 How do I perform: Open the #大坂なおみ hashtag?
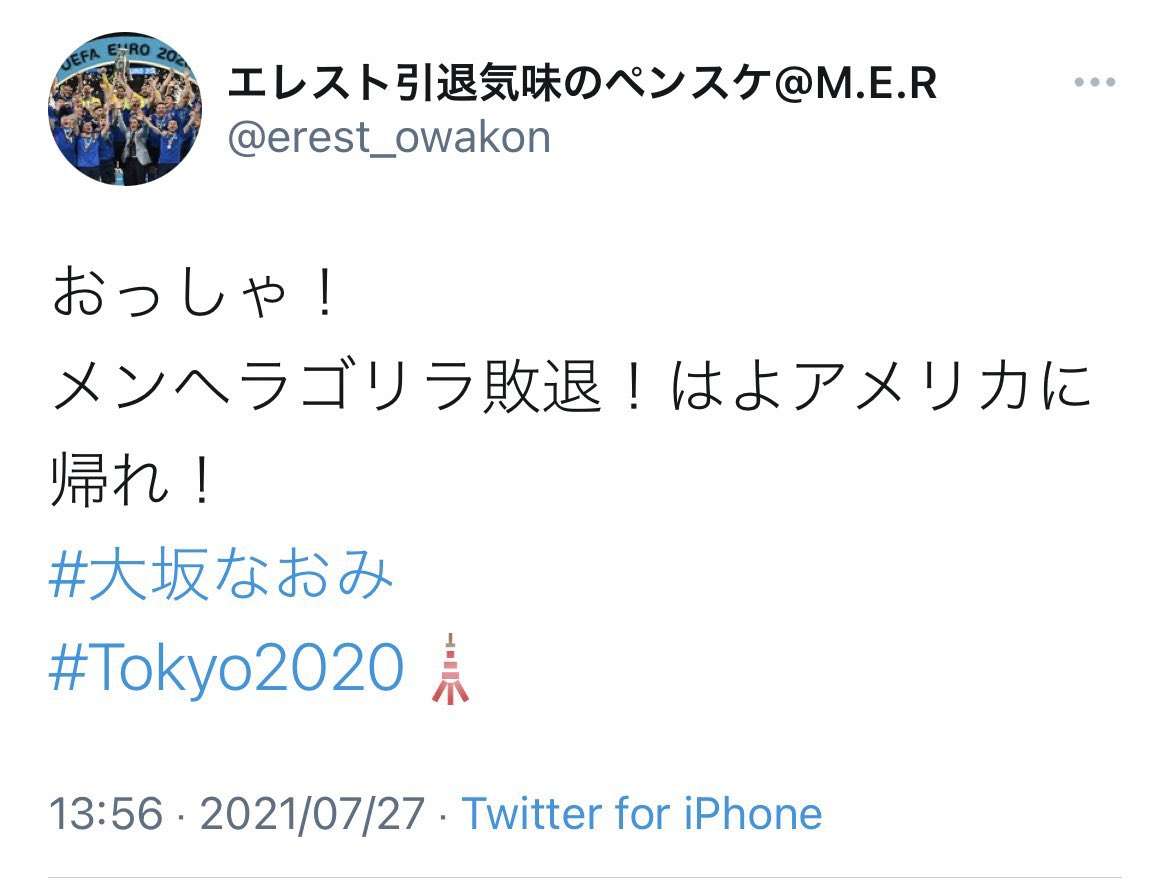[x=221, y=574]
